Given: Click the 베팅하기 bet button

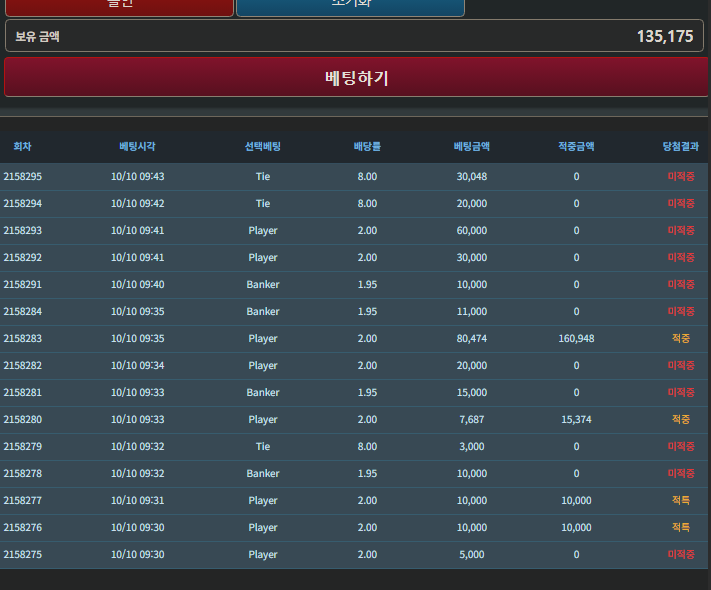Looking at the screenshot, I should tap(356, 77).
